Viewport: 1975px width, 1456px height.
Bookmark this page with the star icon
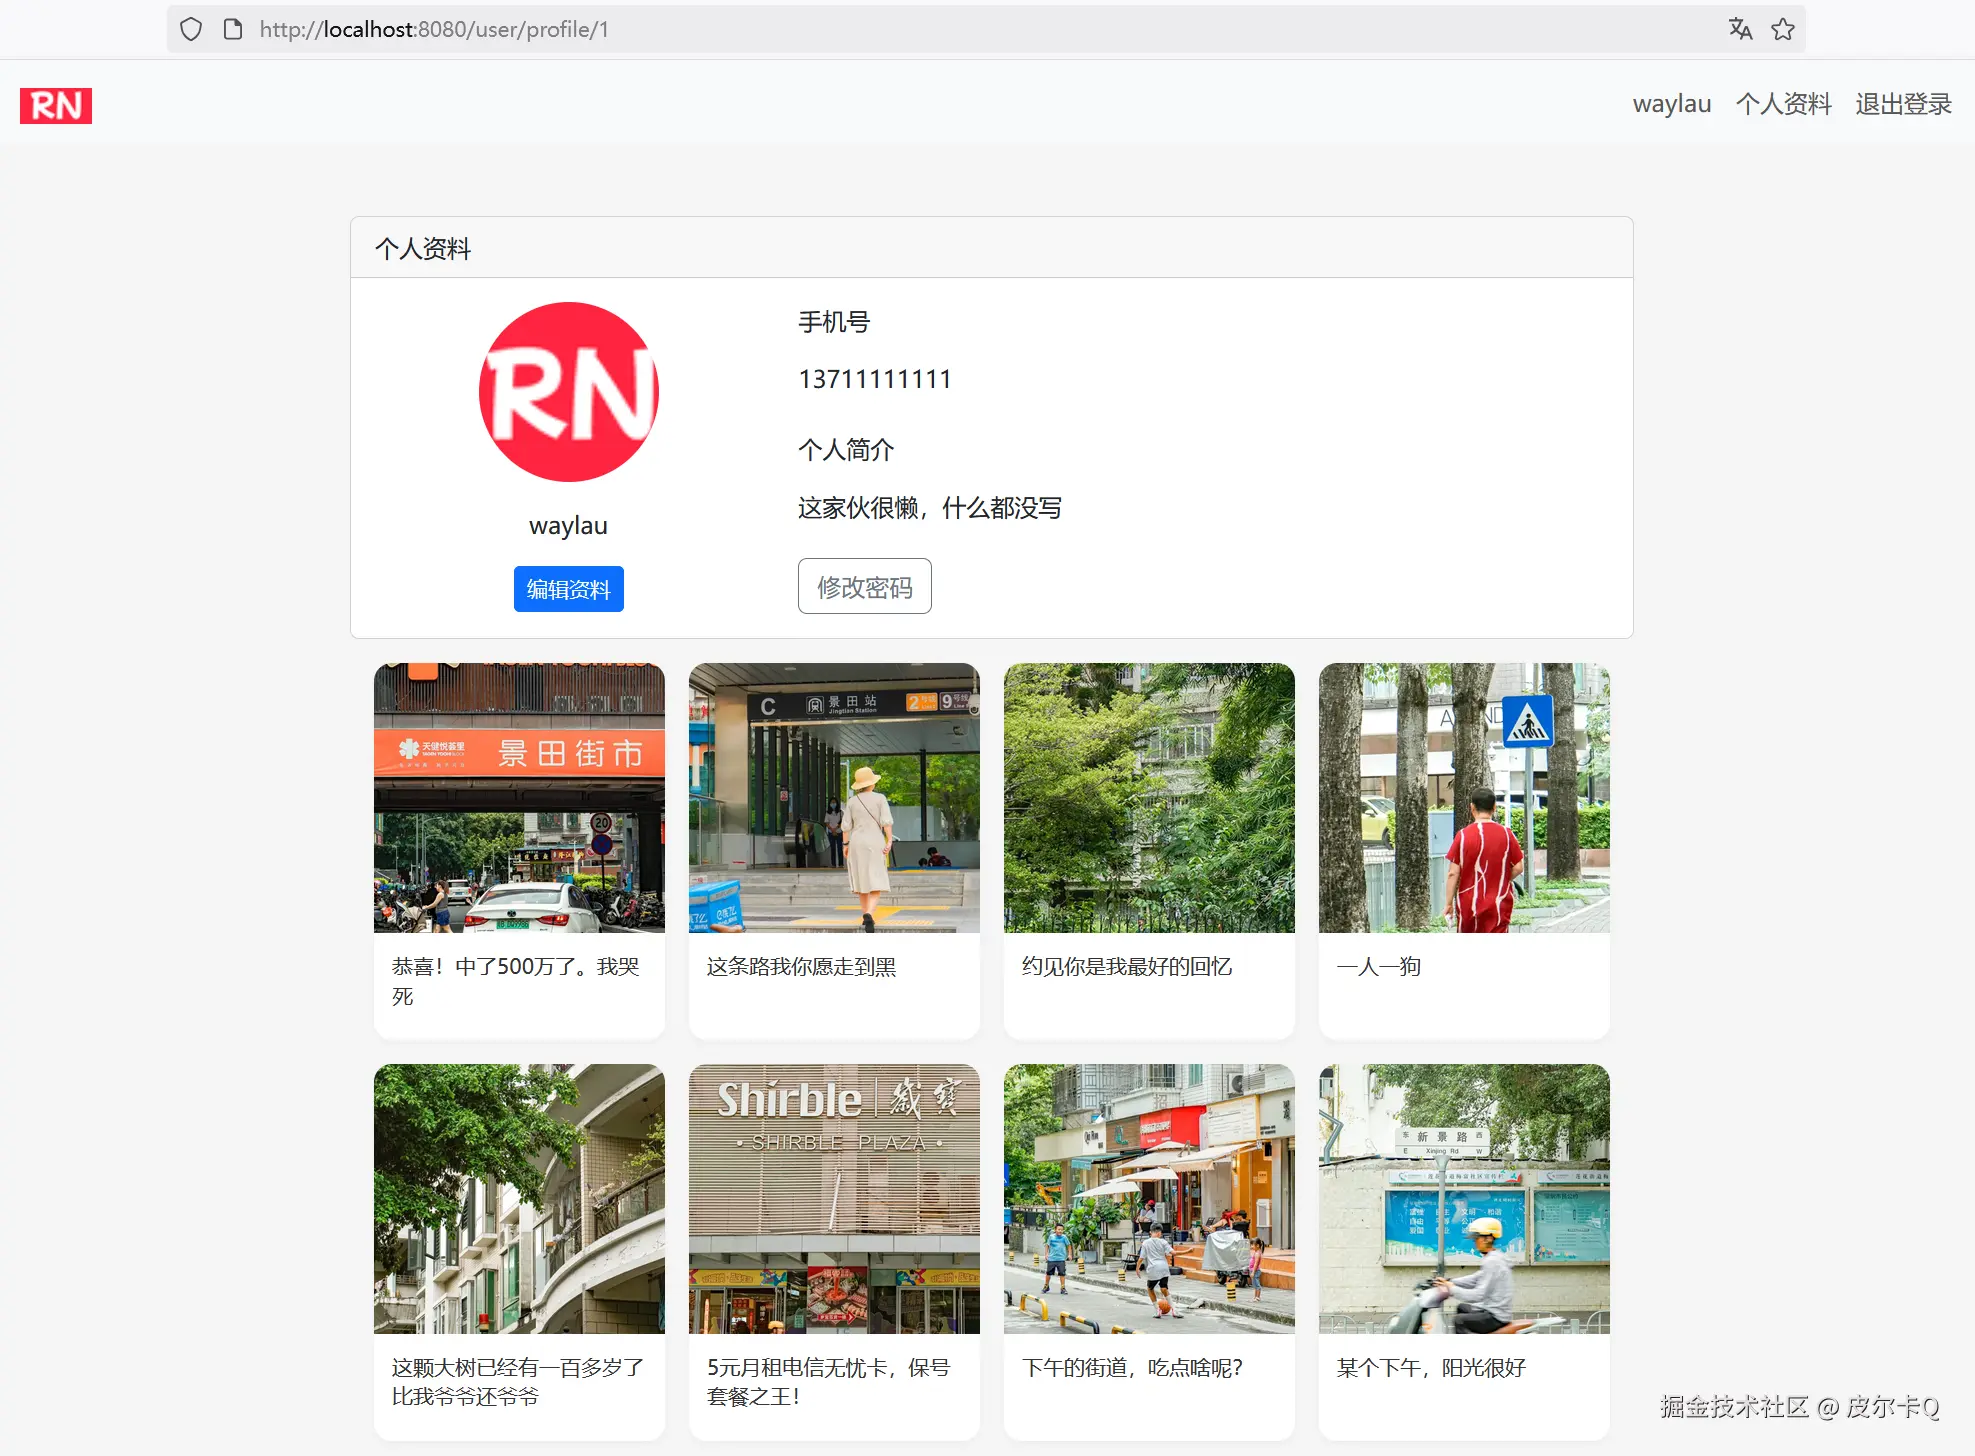click(1782, 29)
